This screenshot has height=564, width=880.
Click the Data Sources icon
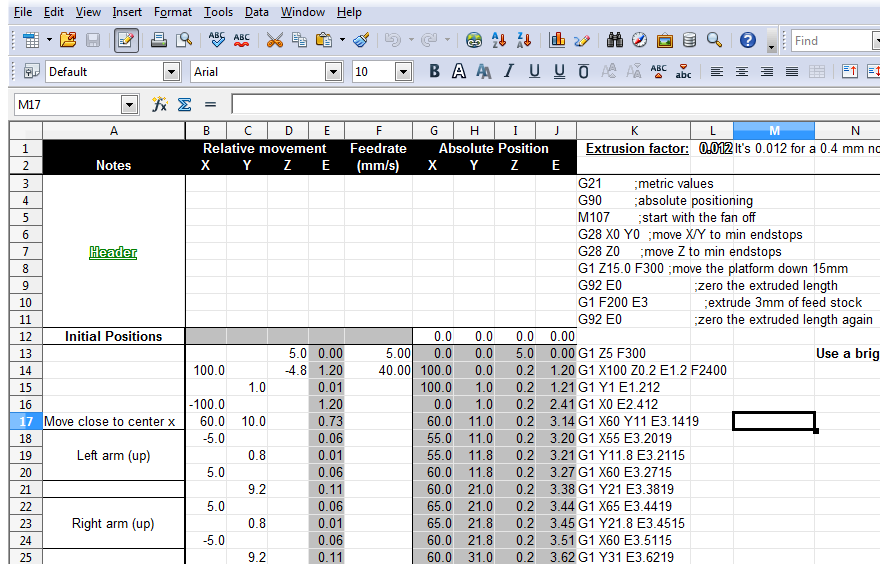click(689, 40)
